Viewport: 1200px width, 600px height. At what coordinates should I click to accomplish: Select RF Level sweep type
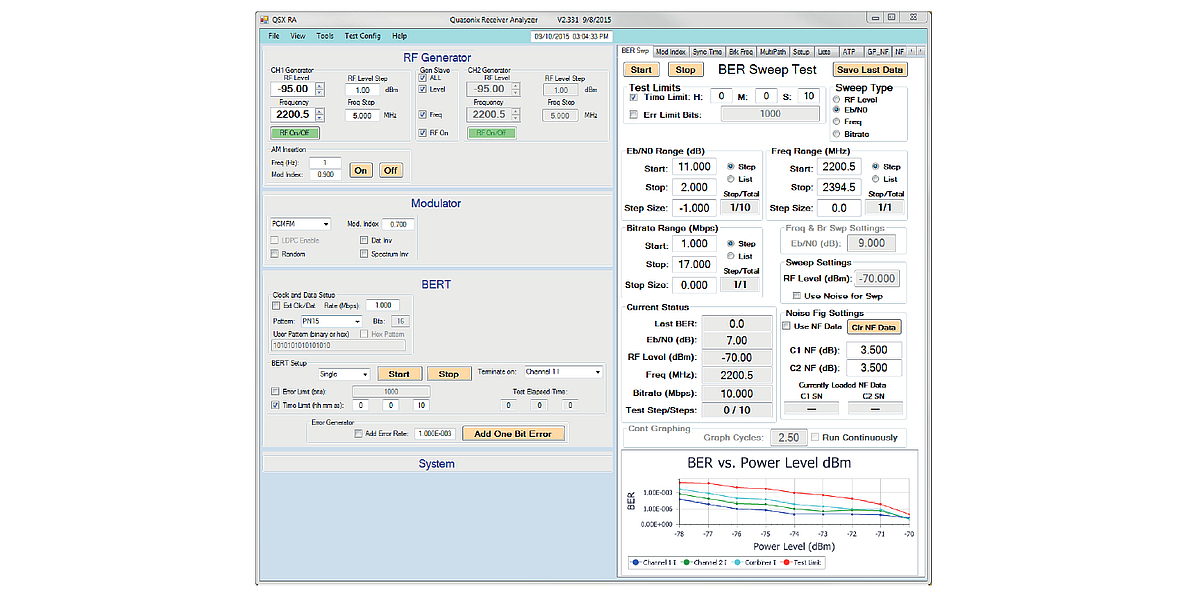click(x=837, y=100)
